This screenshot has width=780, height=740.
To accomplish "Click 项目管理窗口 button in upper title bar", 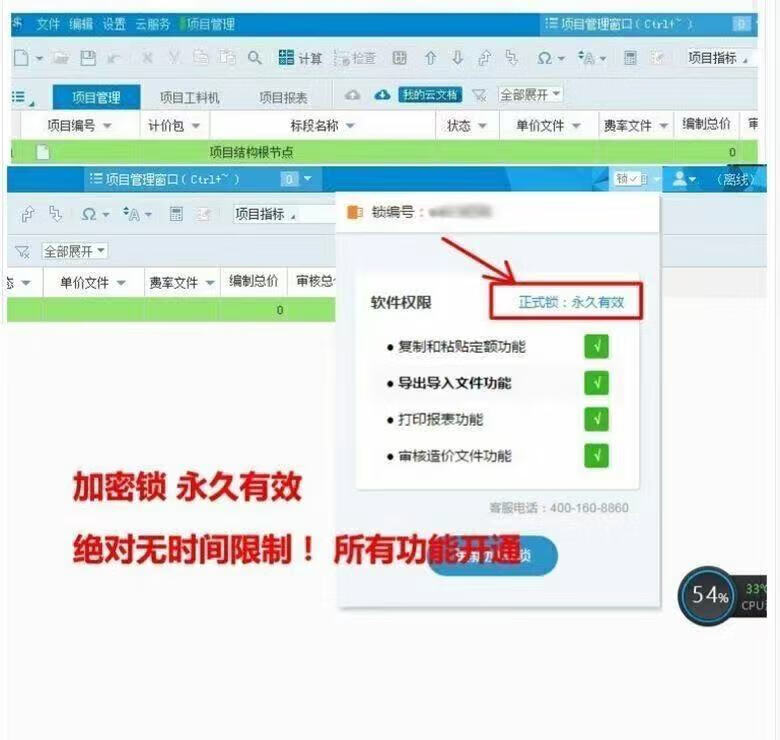I will (618, 23).
